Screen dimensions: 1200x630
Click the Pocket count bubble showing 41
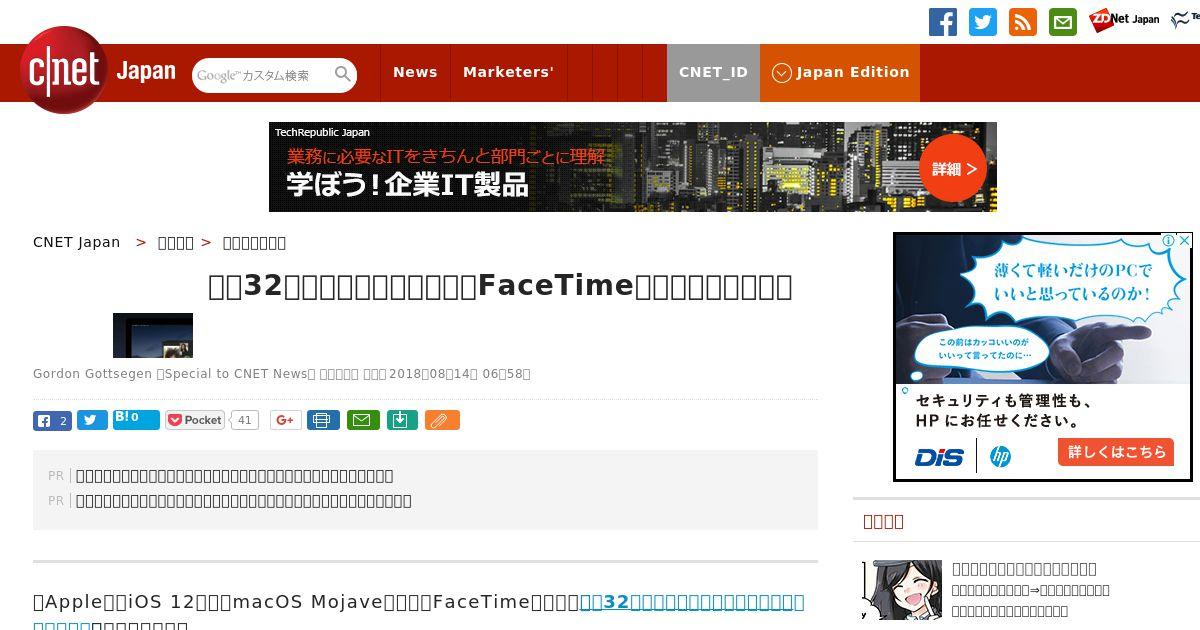click(x=245, y=420)
